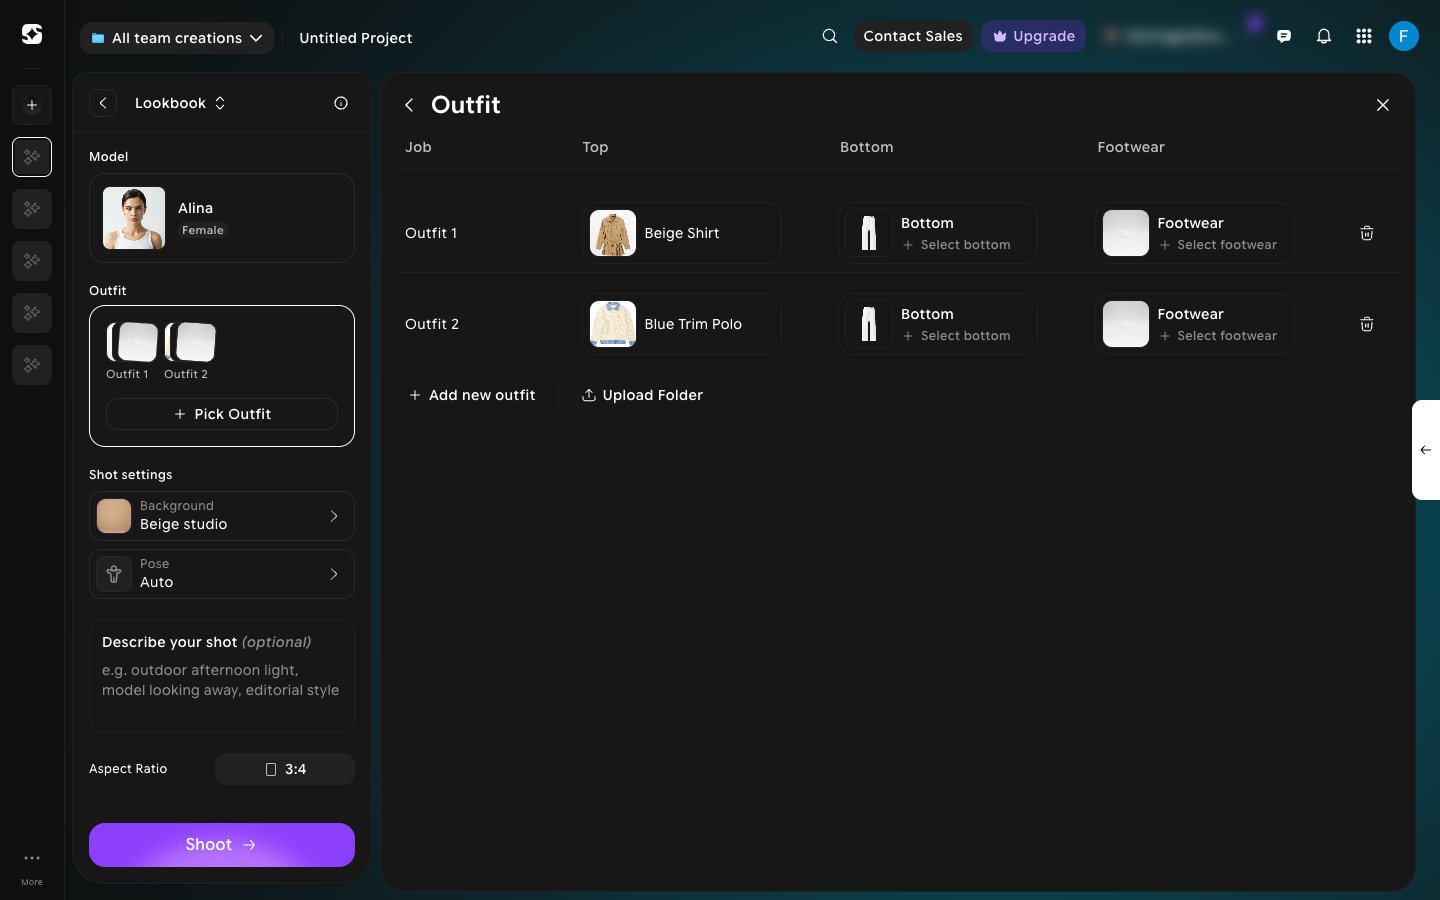
Task: Click the Untitled Project title
Action: [356, 38]
